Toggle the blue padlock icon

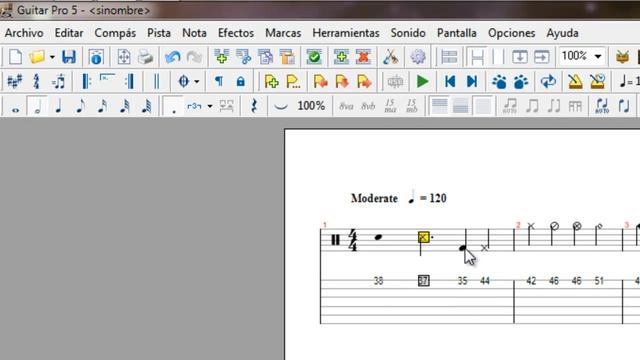[241, 81]
